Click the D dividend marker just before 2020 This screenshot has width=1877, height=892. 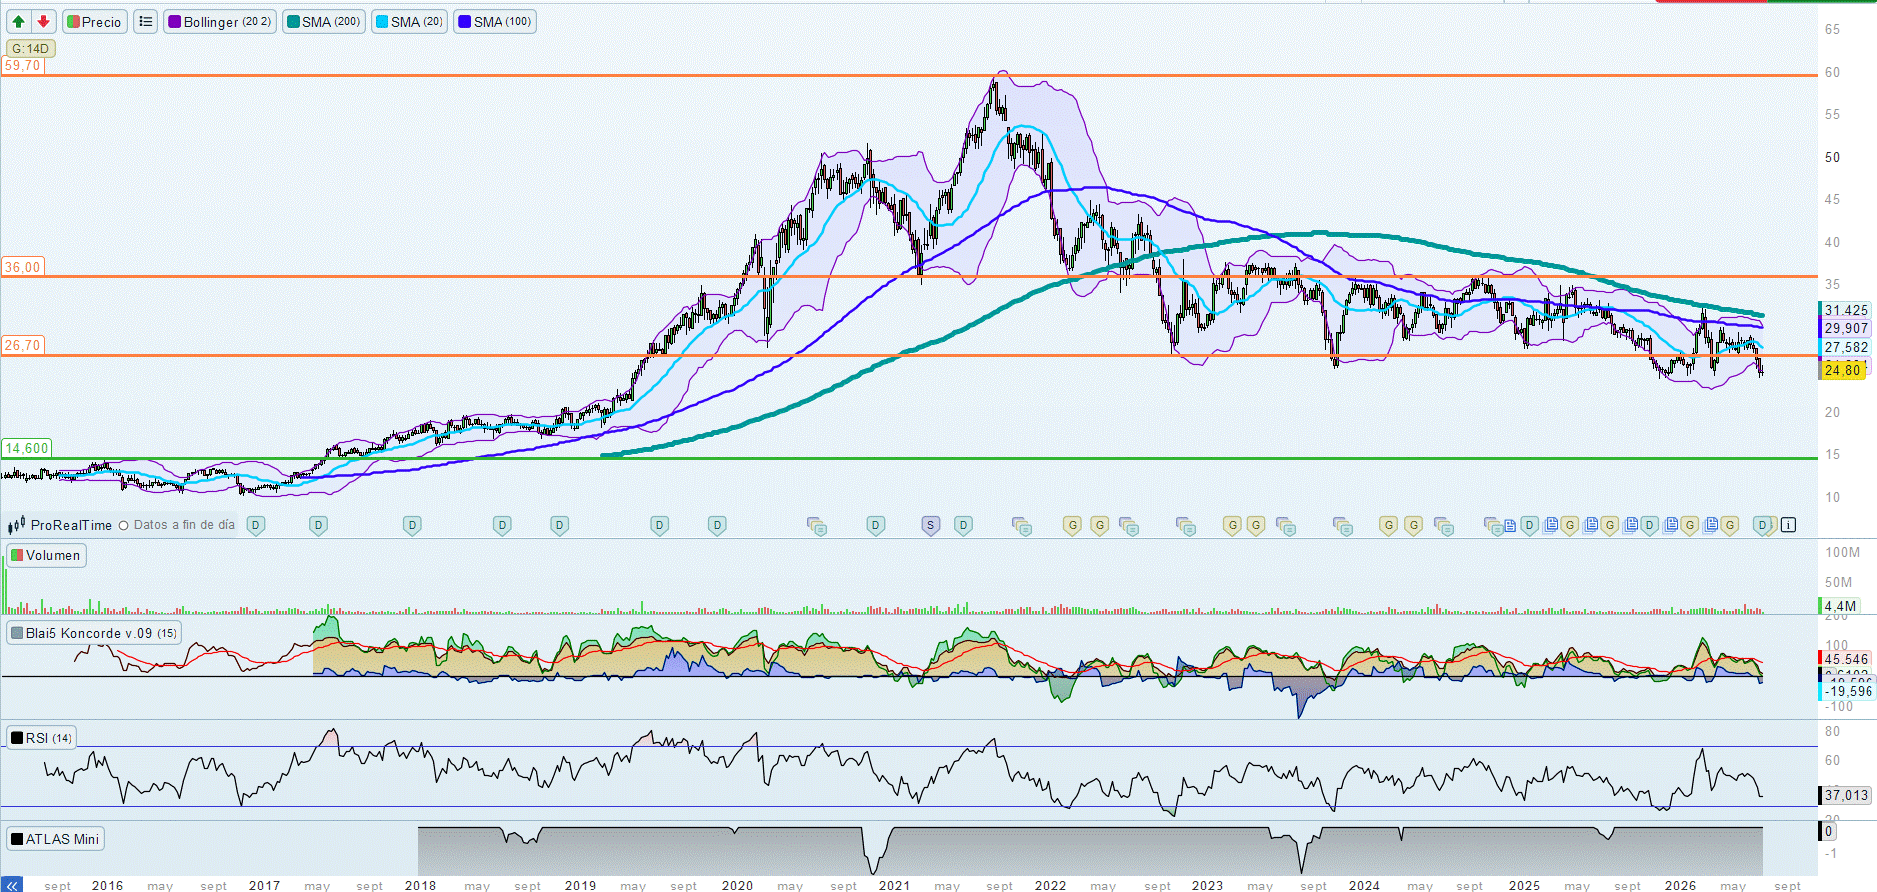[x=717, y=525]
